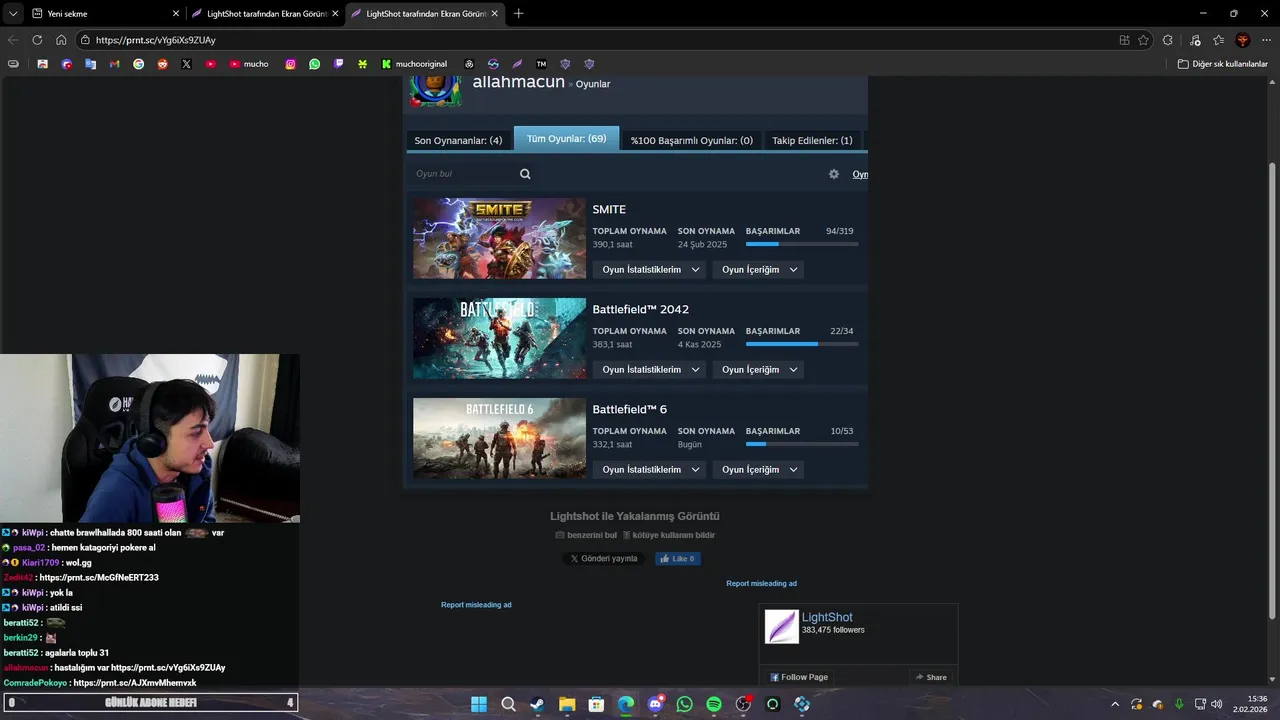Open the volume icon in system tray
Viewport: 1280px width, 720px height.
coord(1217,704)
